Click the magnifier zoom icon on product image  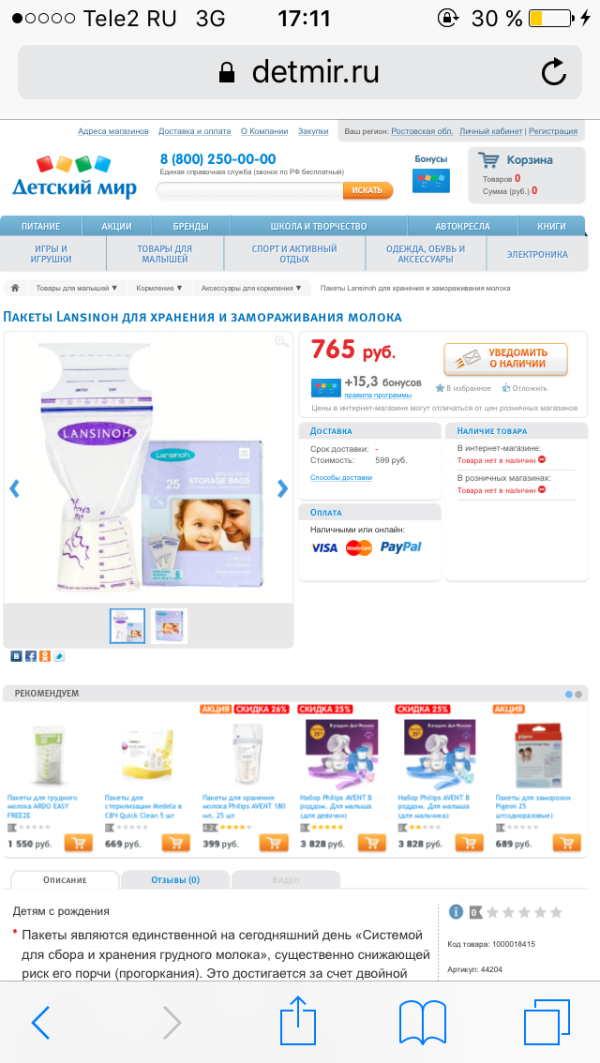[281, 342]
